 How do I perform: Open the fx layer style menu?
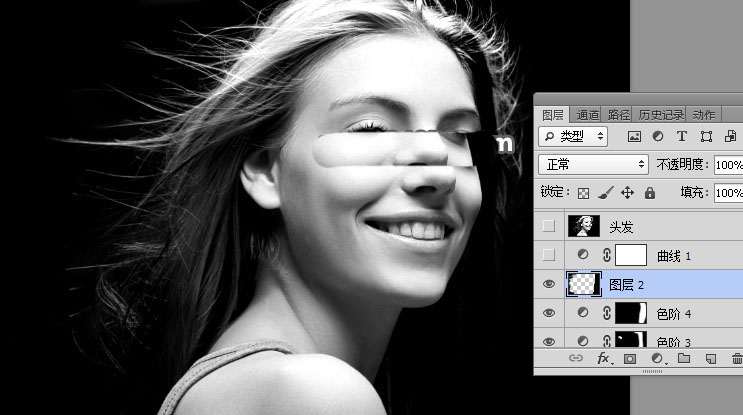603,358
